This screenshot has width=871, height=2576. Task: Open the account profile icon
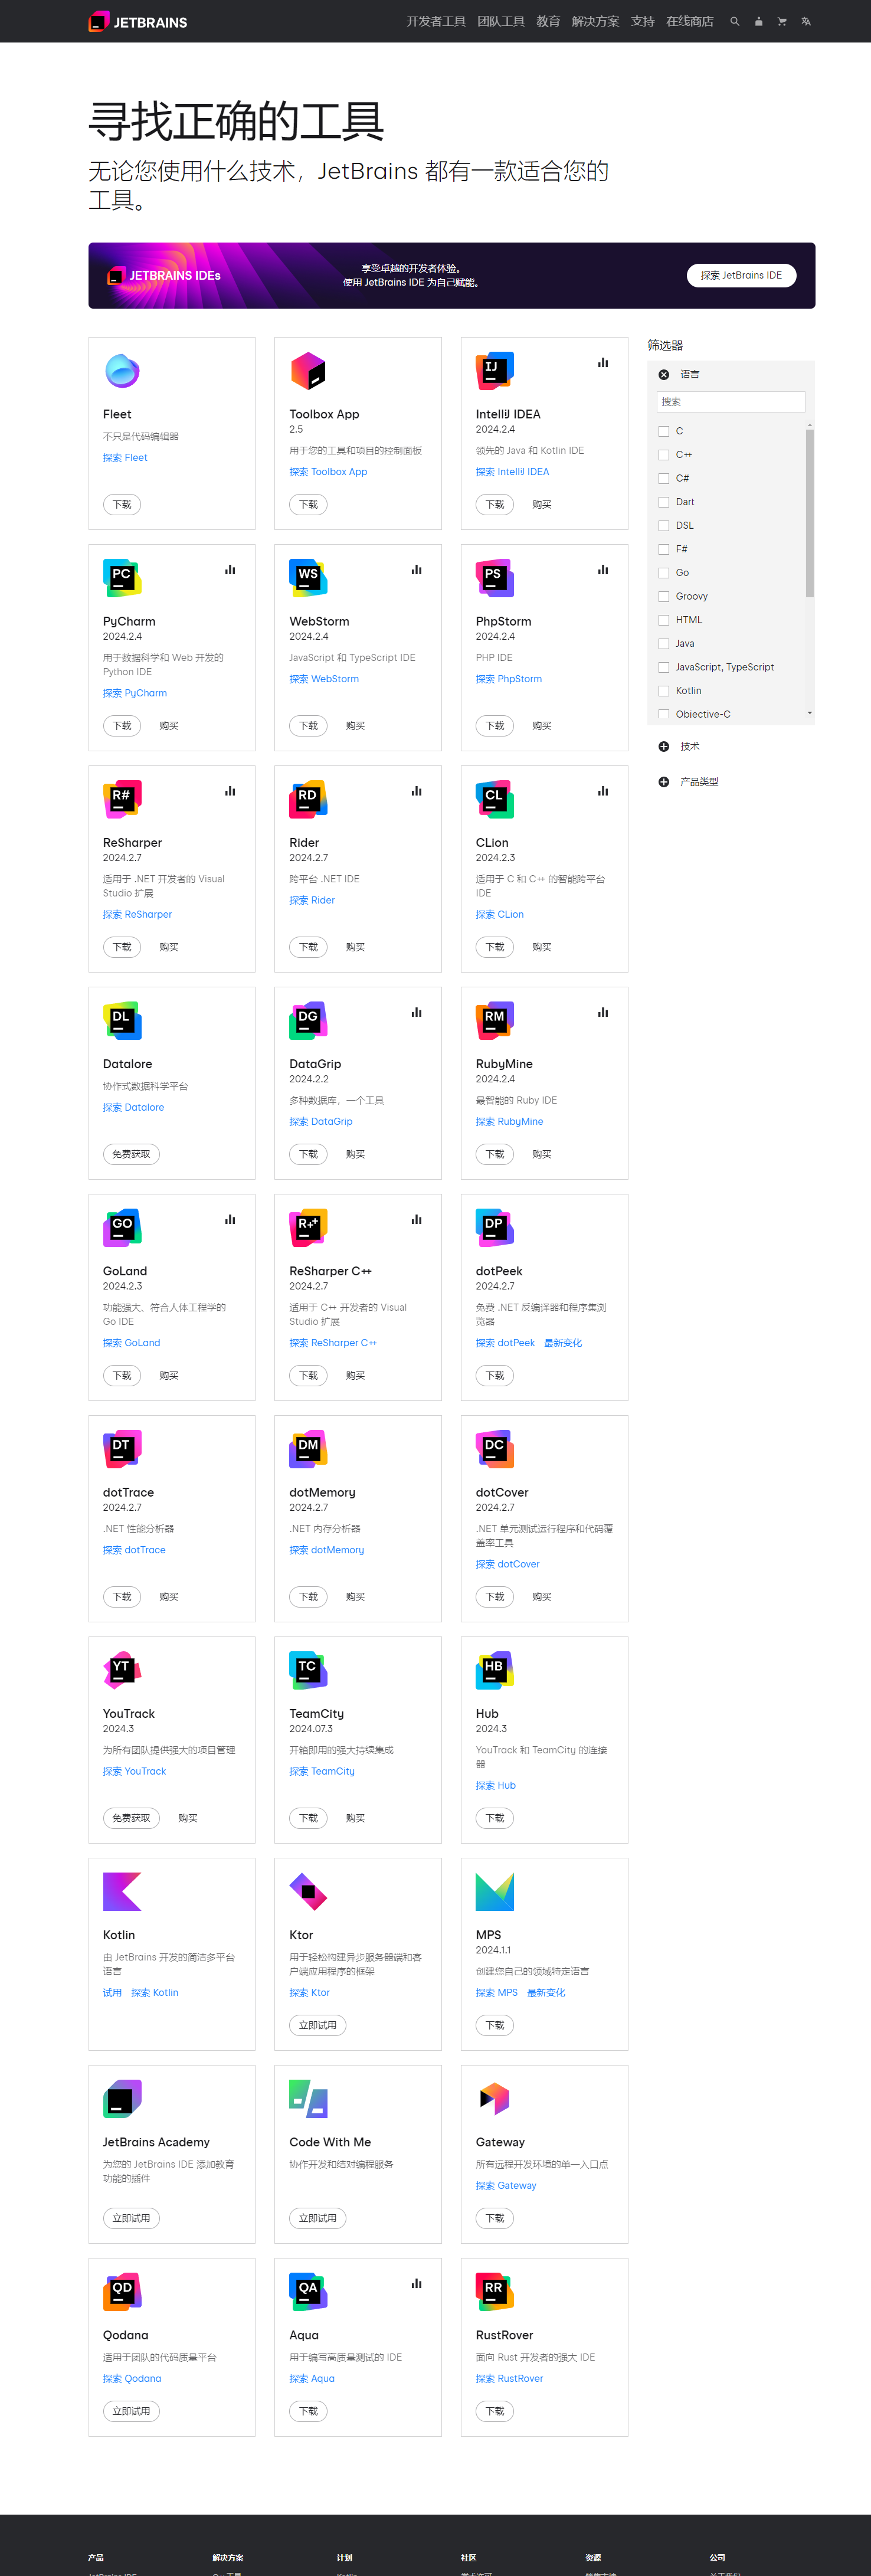tap(759, 21)
